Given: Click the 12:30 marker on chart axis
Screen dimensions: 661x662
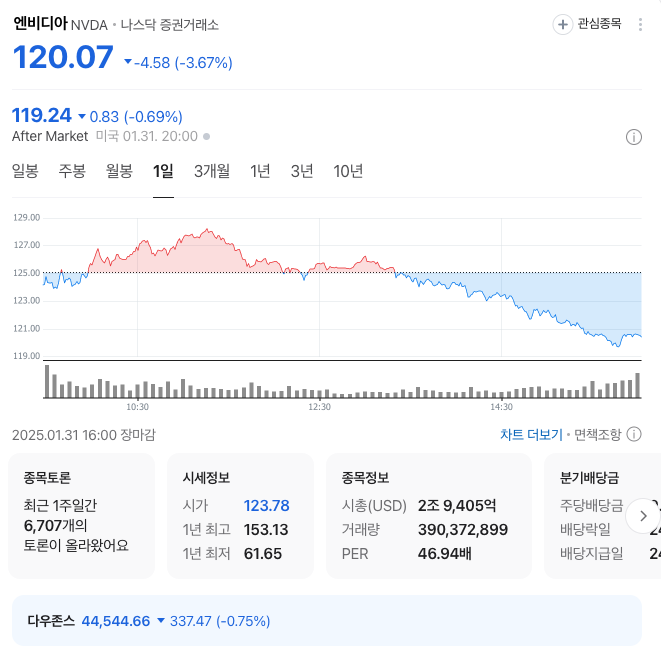Looking at the screenshot, I should [320, 407].
